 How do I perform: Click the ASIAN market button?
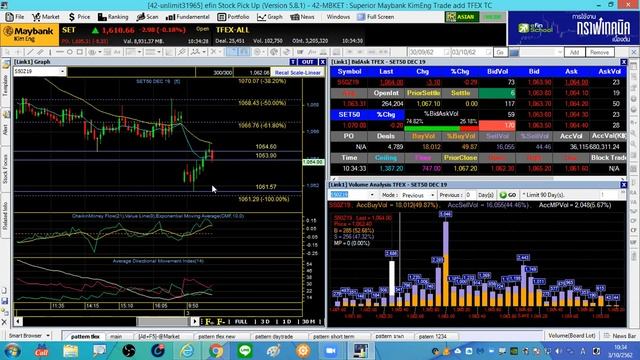pos(462,17)
